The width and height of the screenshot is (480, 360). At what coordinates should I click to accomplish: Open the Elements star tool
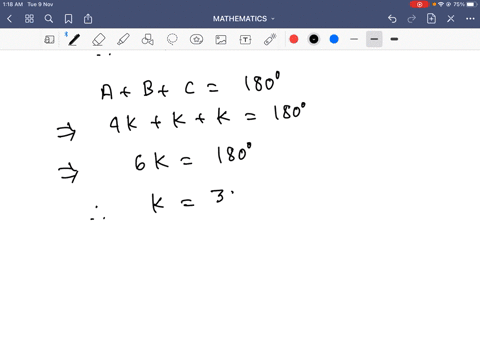point(196,39)
